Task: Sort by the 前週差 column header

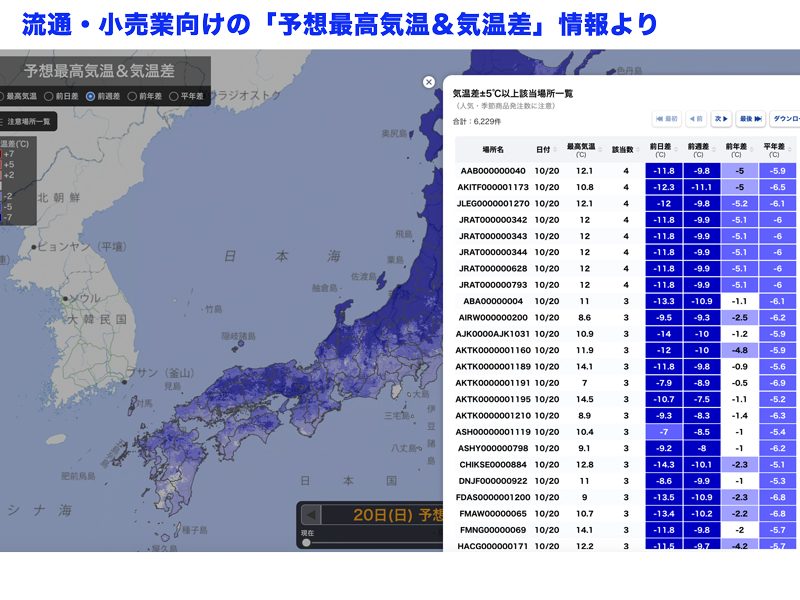Action: (699, 149)
